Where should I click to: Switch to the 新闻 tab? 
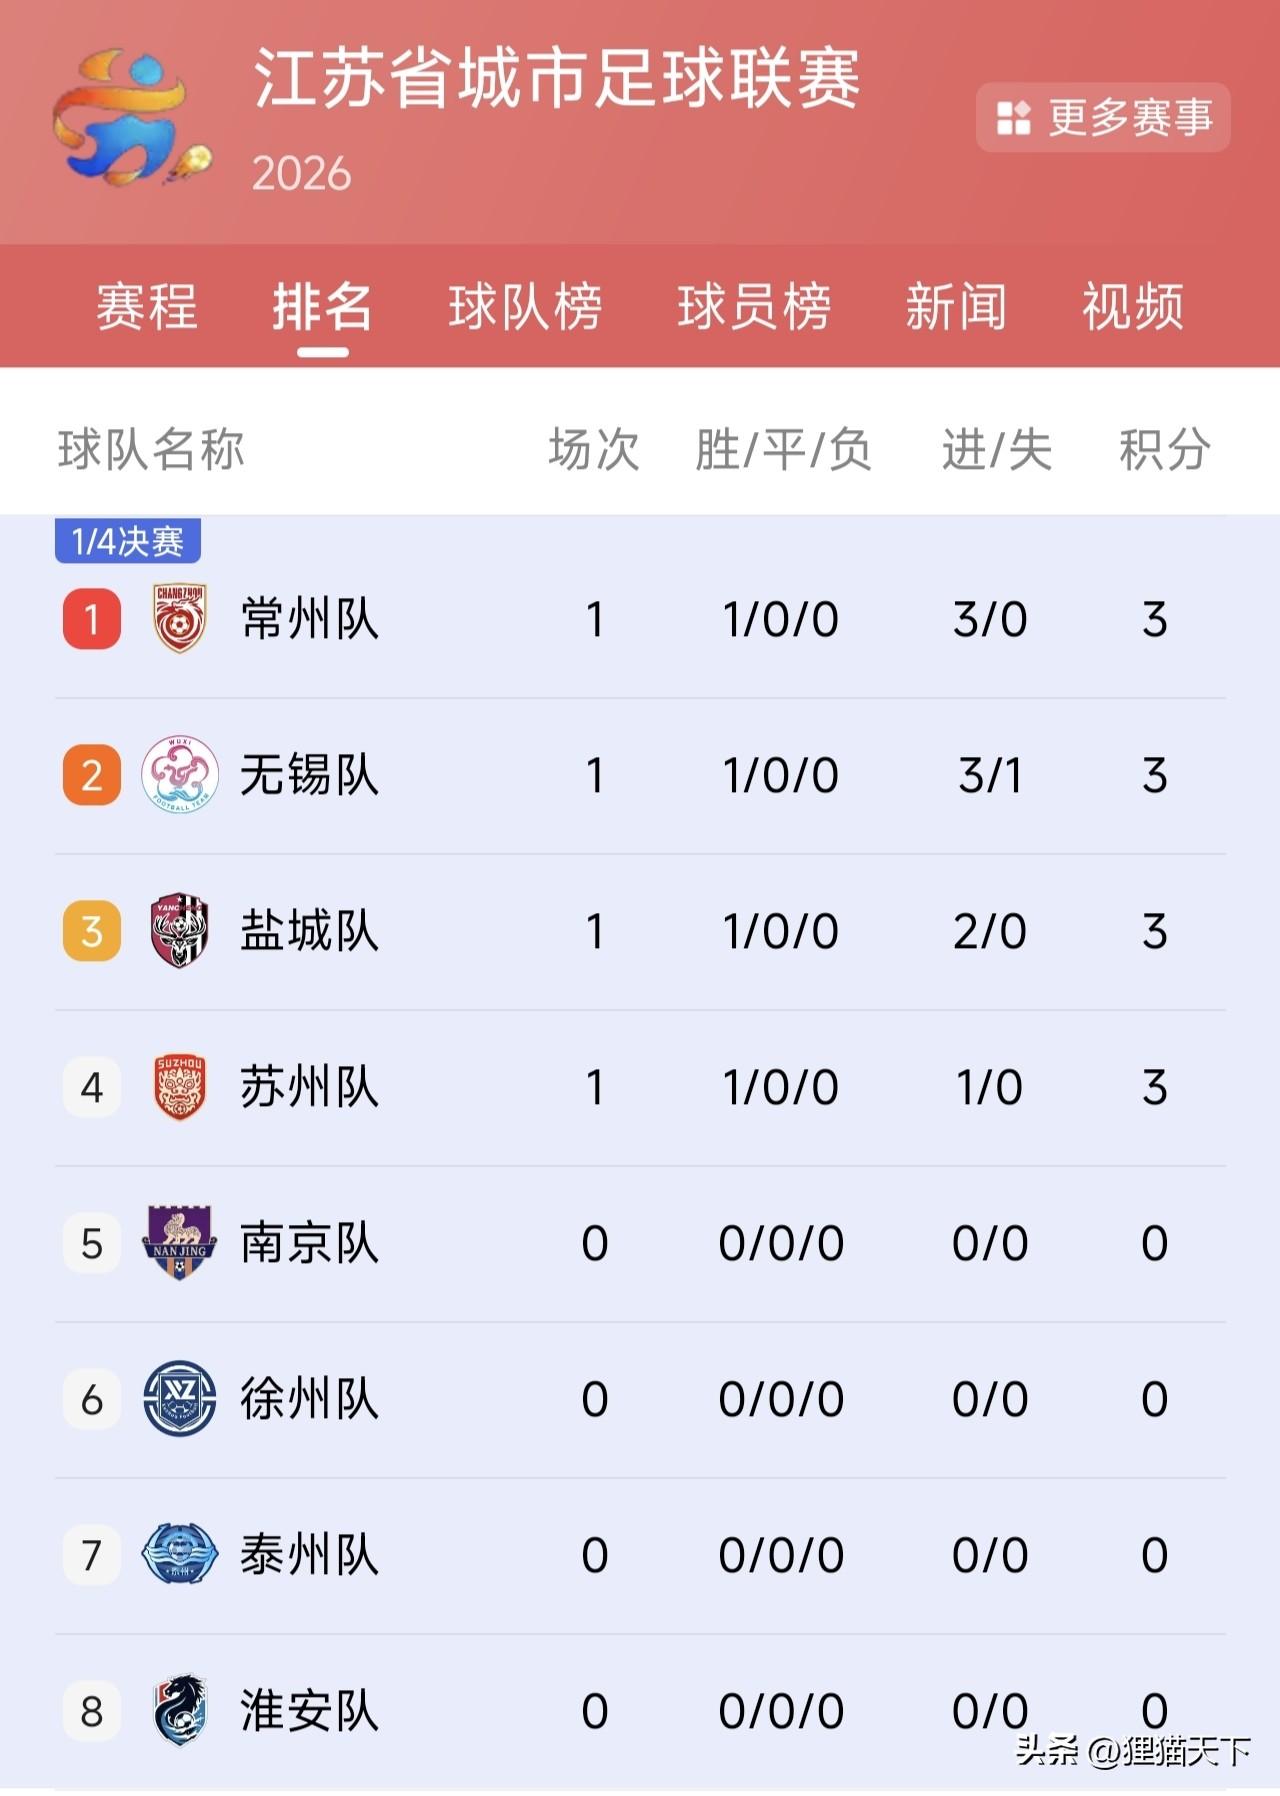pos(956,306)
